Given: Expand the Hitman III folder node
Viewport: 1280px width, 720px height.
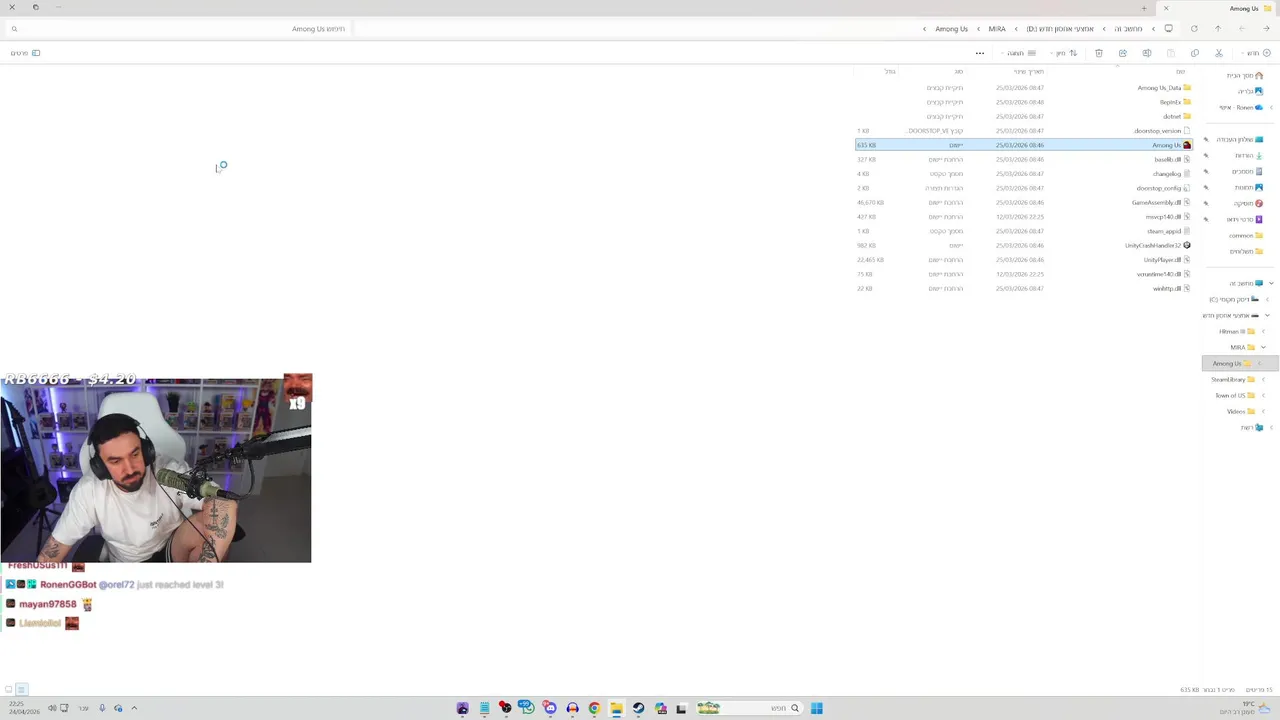Looking at the screenshot, I should [1263, 331].
